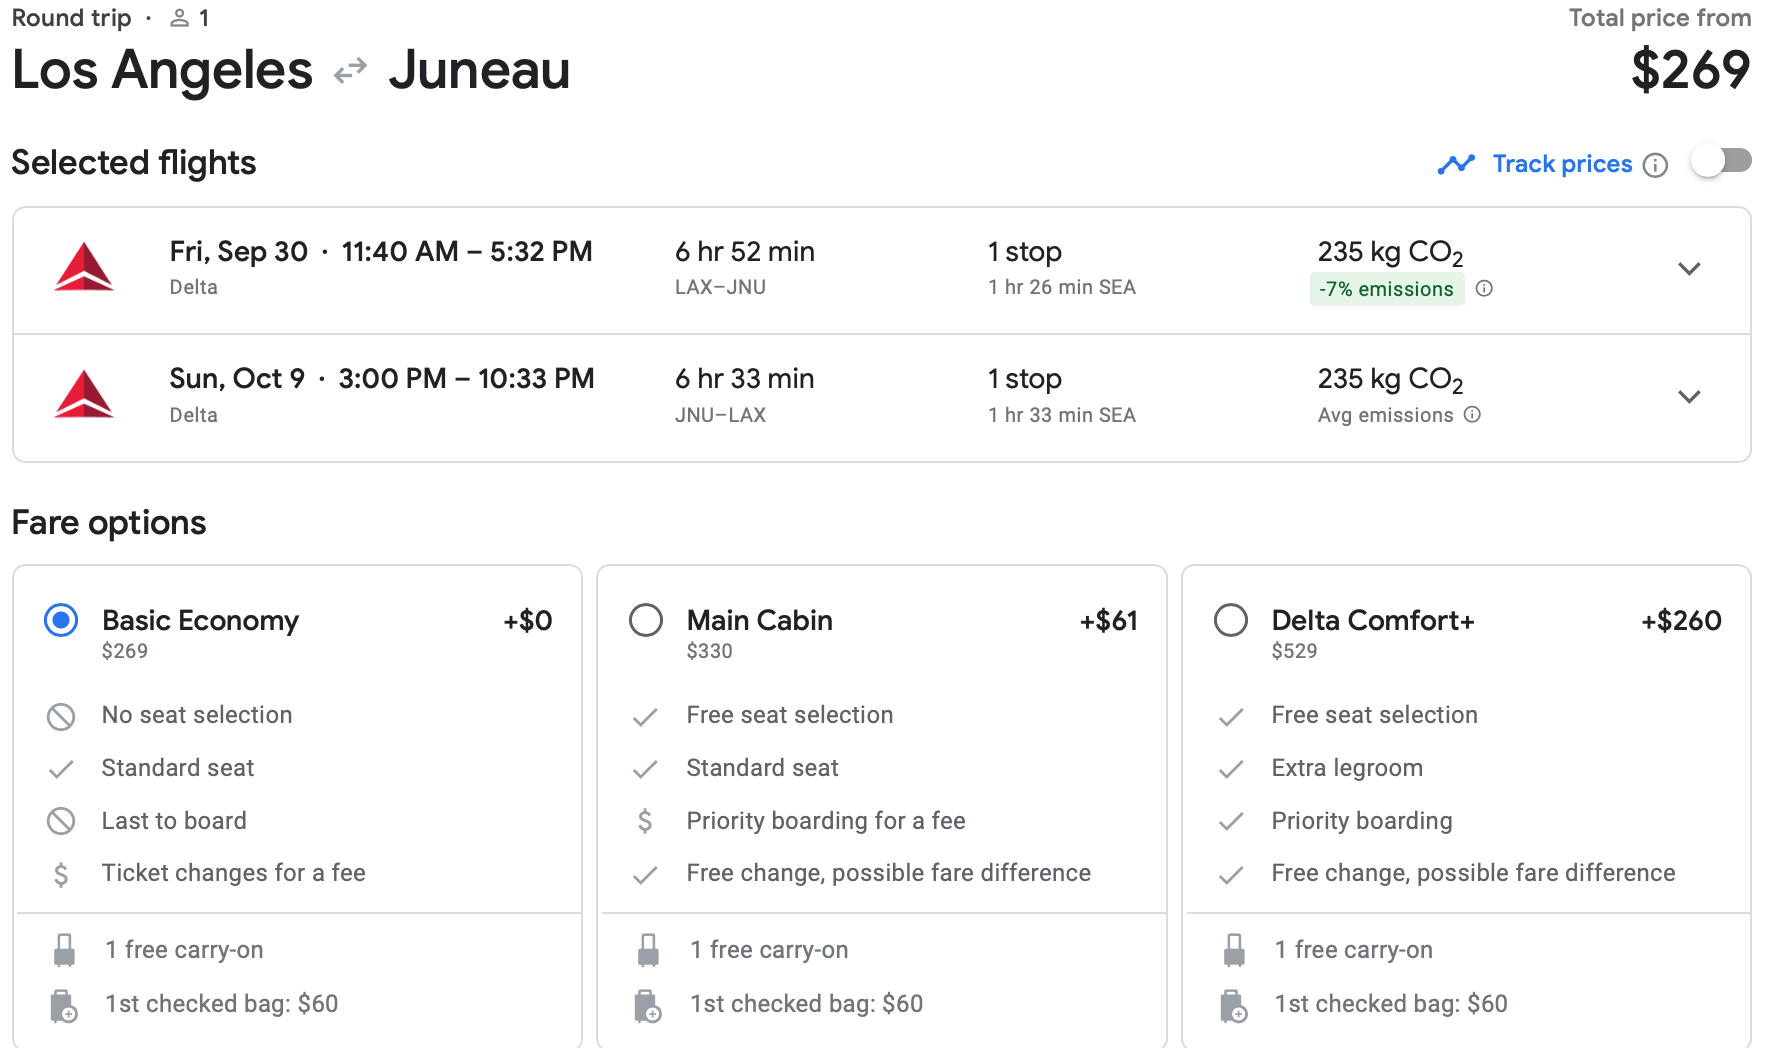Click the Track prices trend line icon

pos(1456,164)
